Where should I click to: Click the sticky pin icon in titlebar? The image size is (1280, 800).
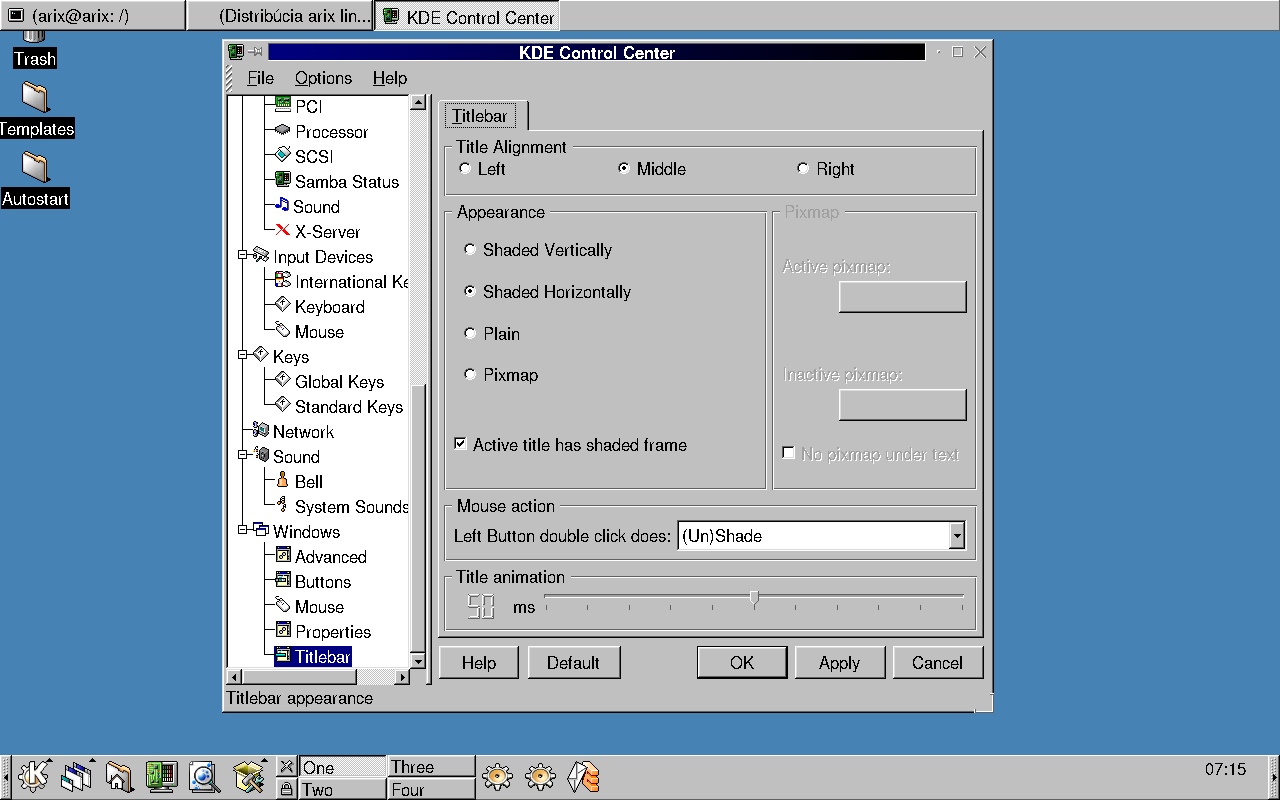click(256, 52)
